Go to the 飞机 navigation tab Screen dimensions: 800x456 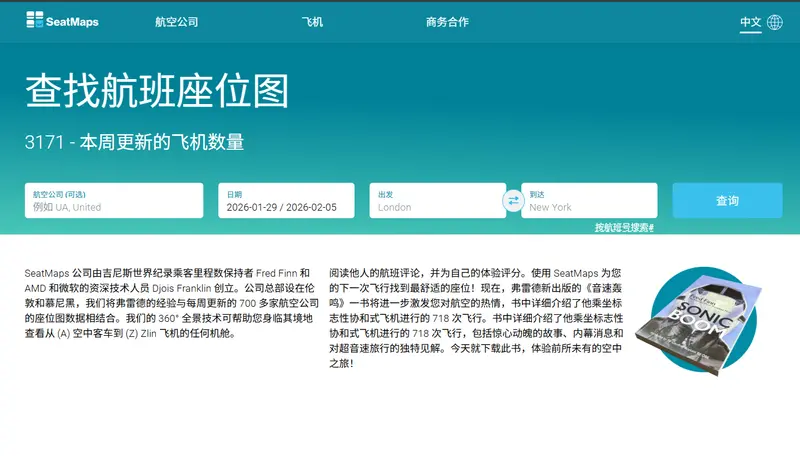point(312,21)
